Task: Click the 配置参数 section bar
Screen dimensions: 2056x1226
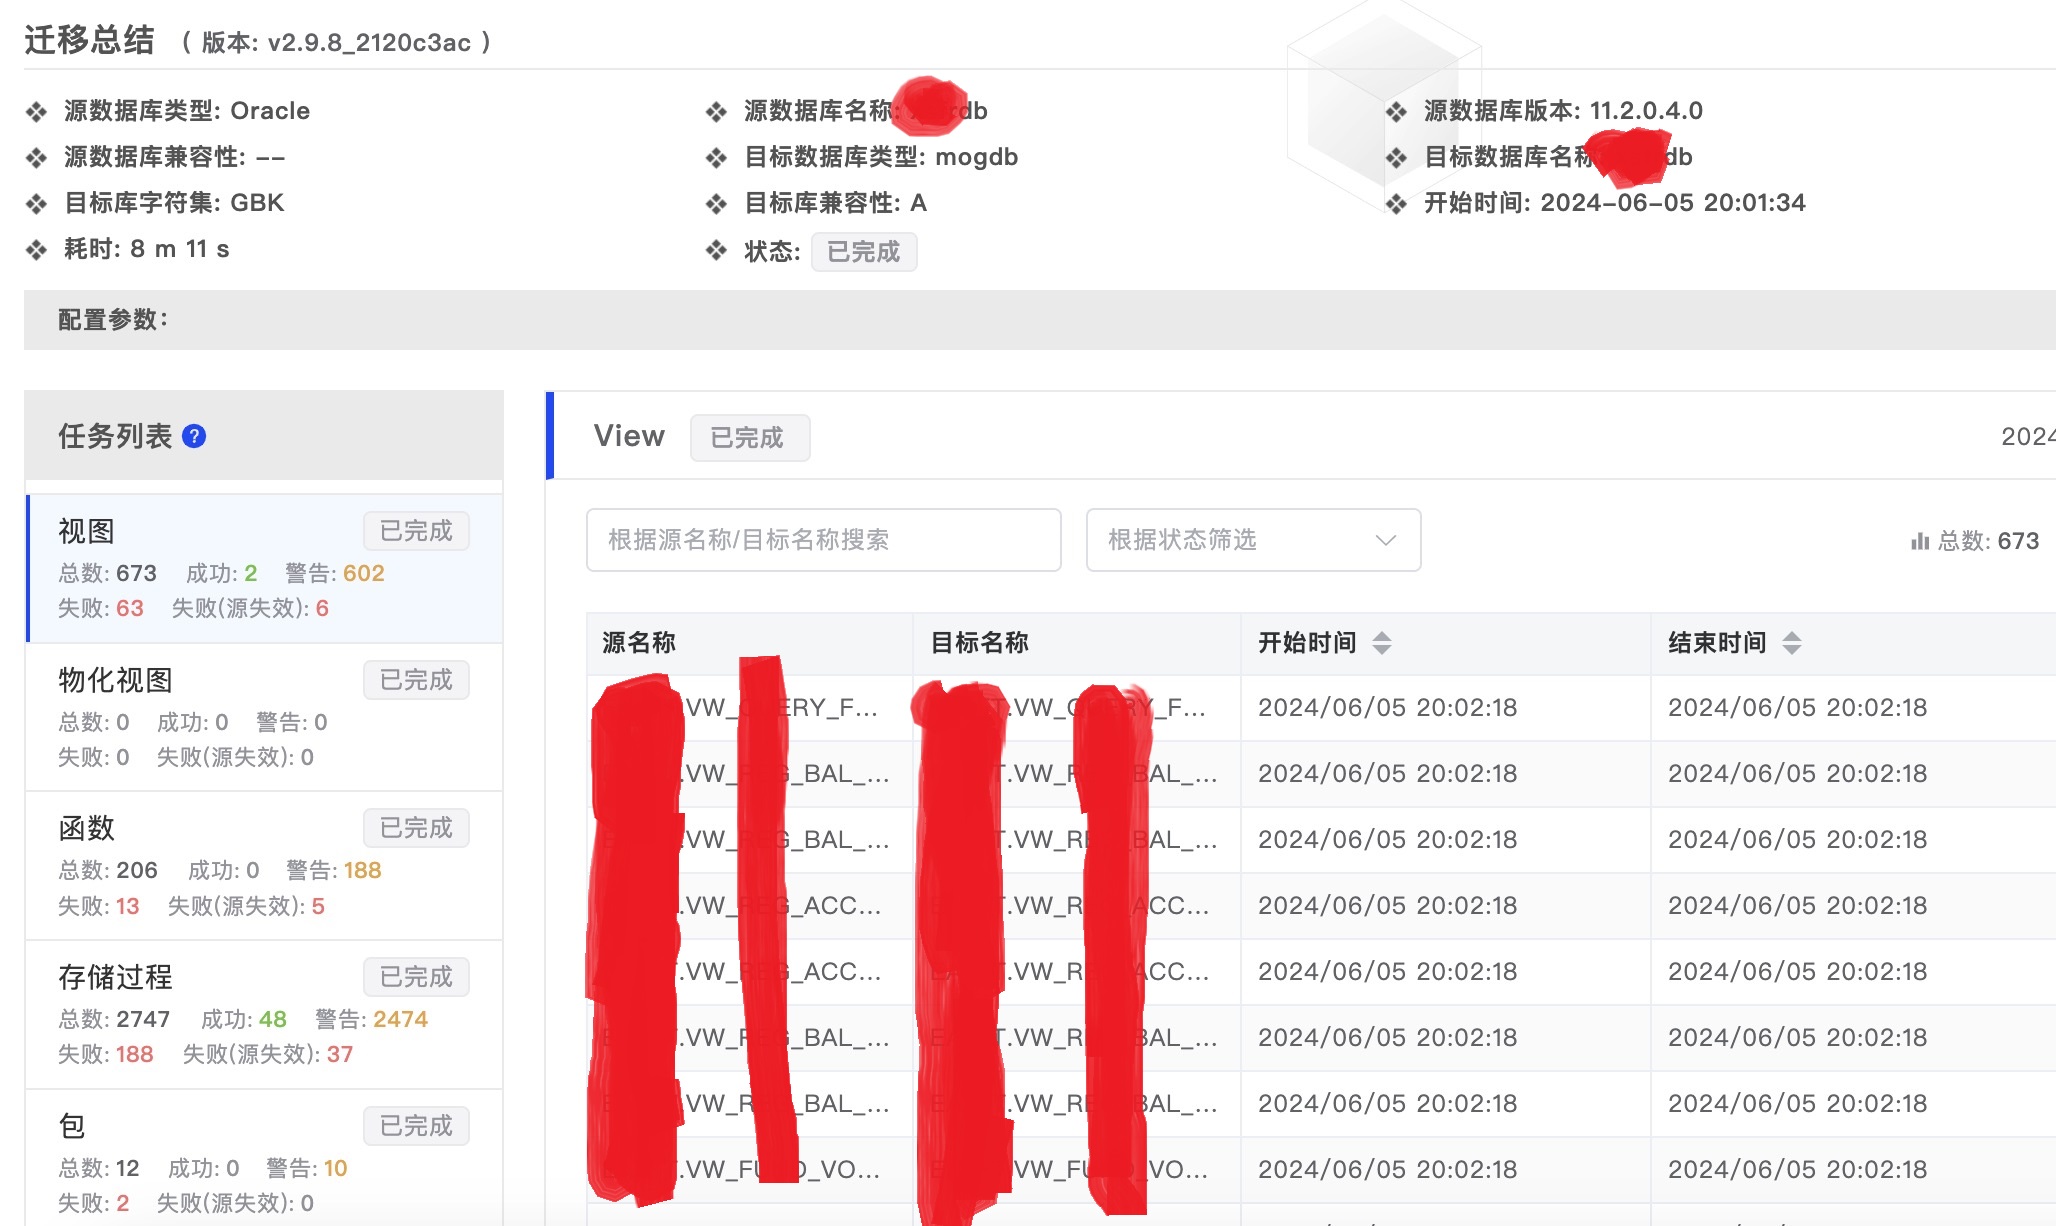Action: (1040, 320)
